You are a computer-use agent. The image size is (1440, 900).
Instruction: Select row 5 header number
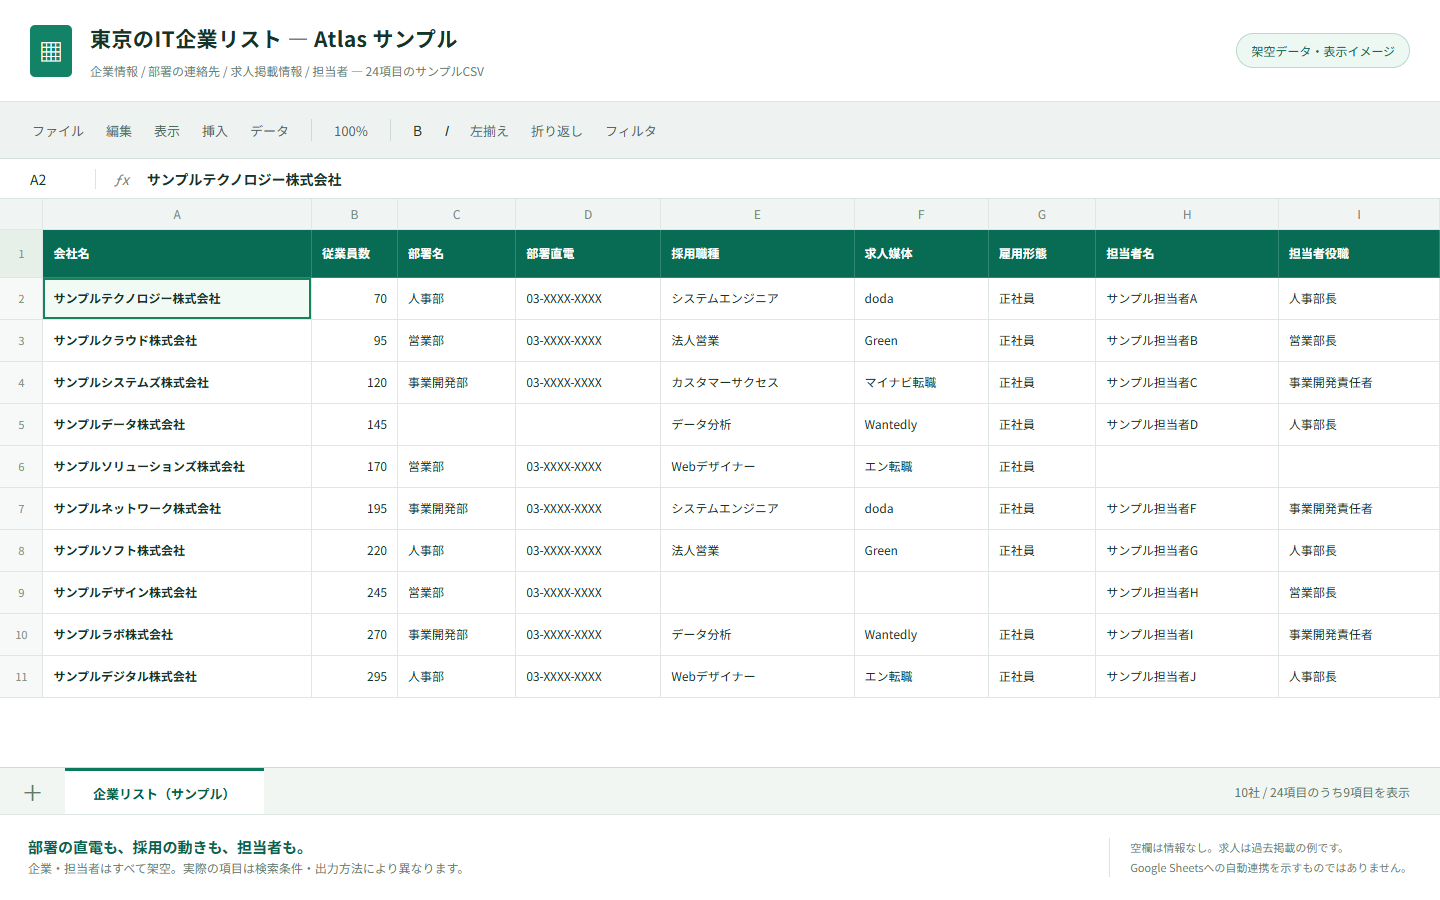[x=21, y=425]
